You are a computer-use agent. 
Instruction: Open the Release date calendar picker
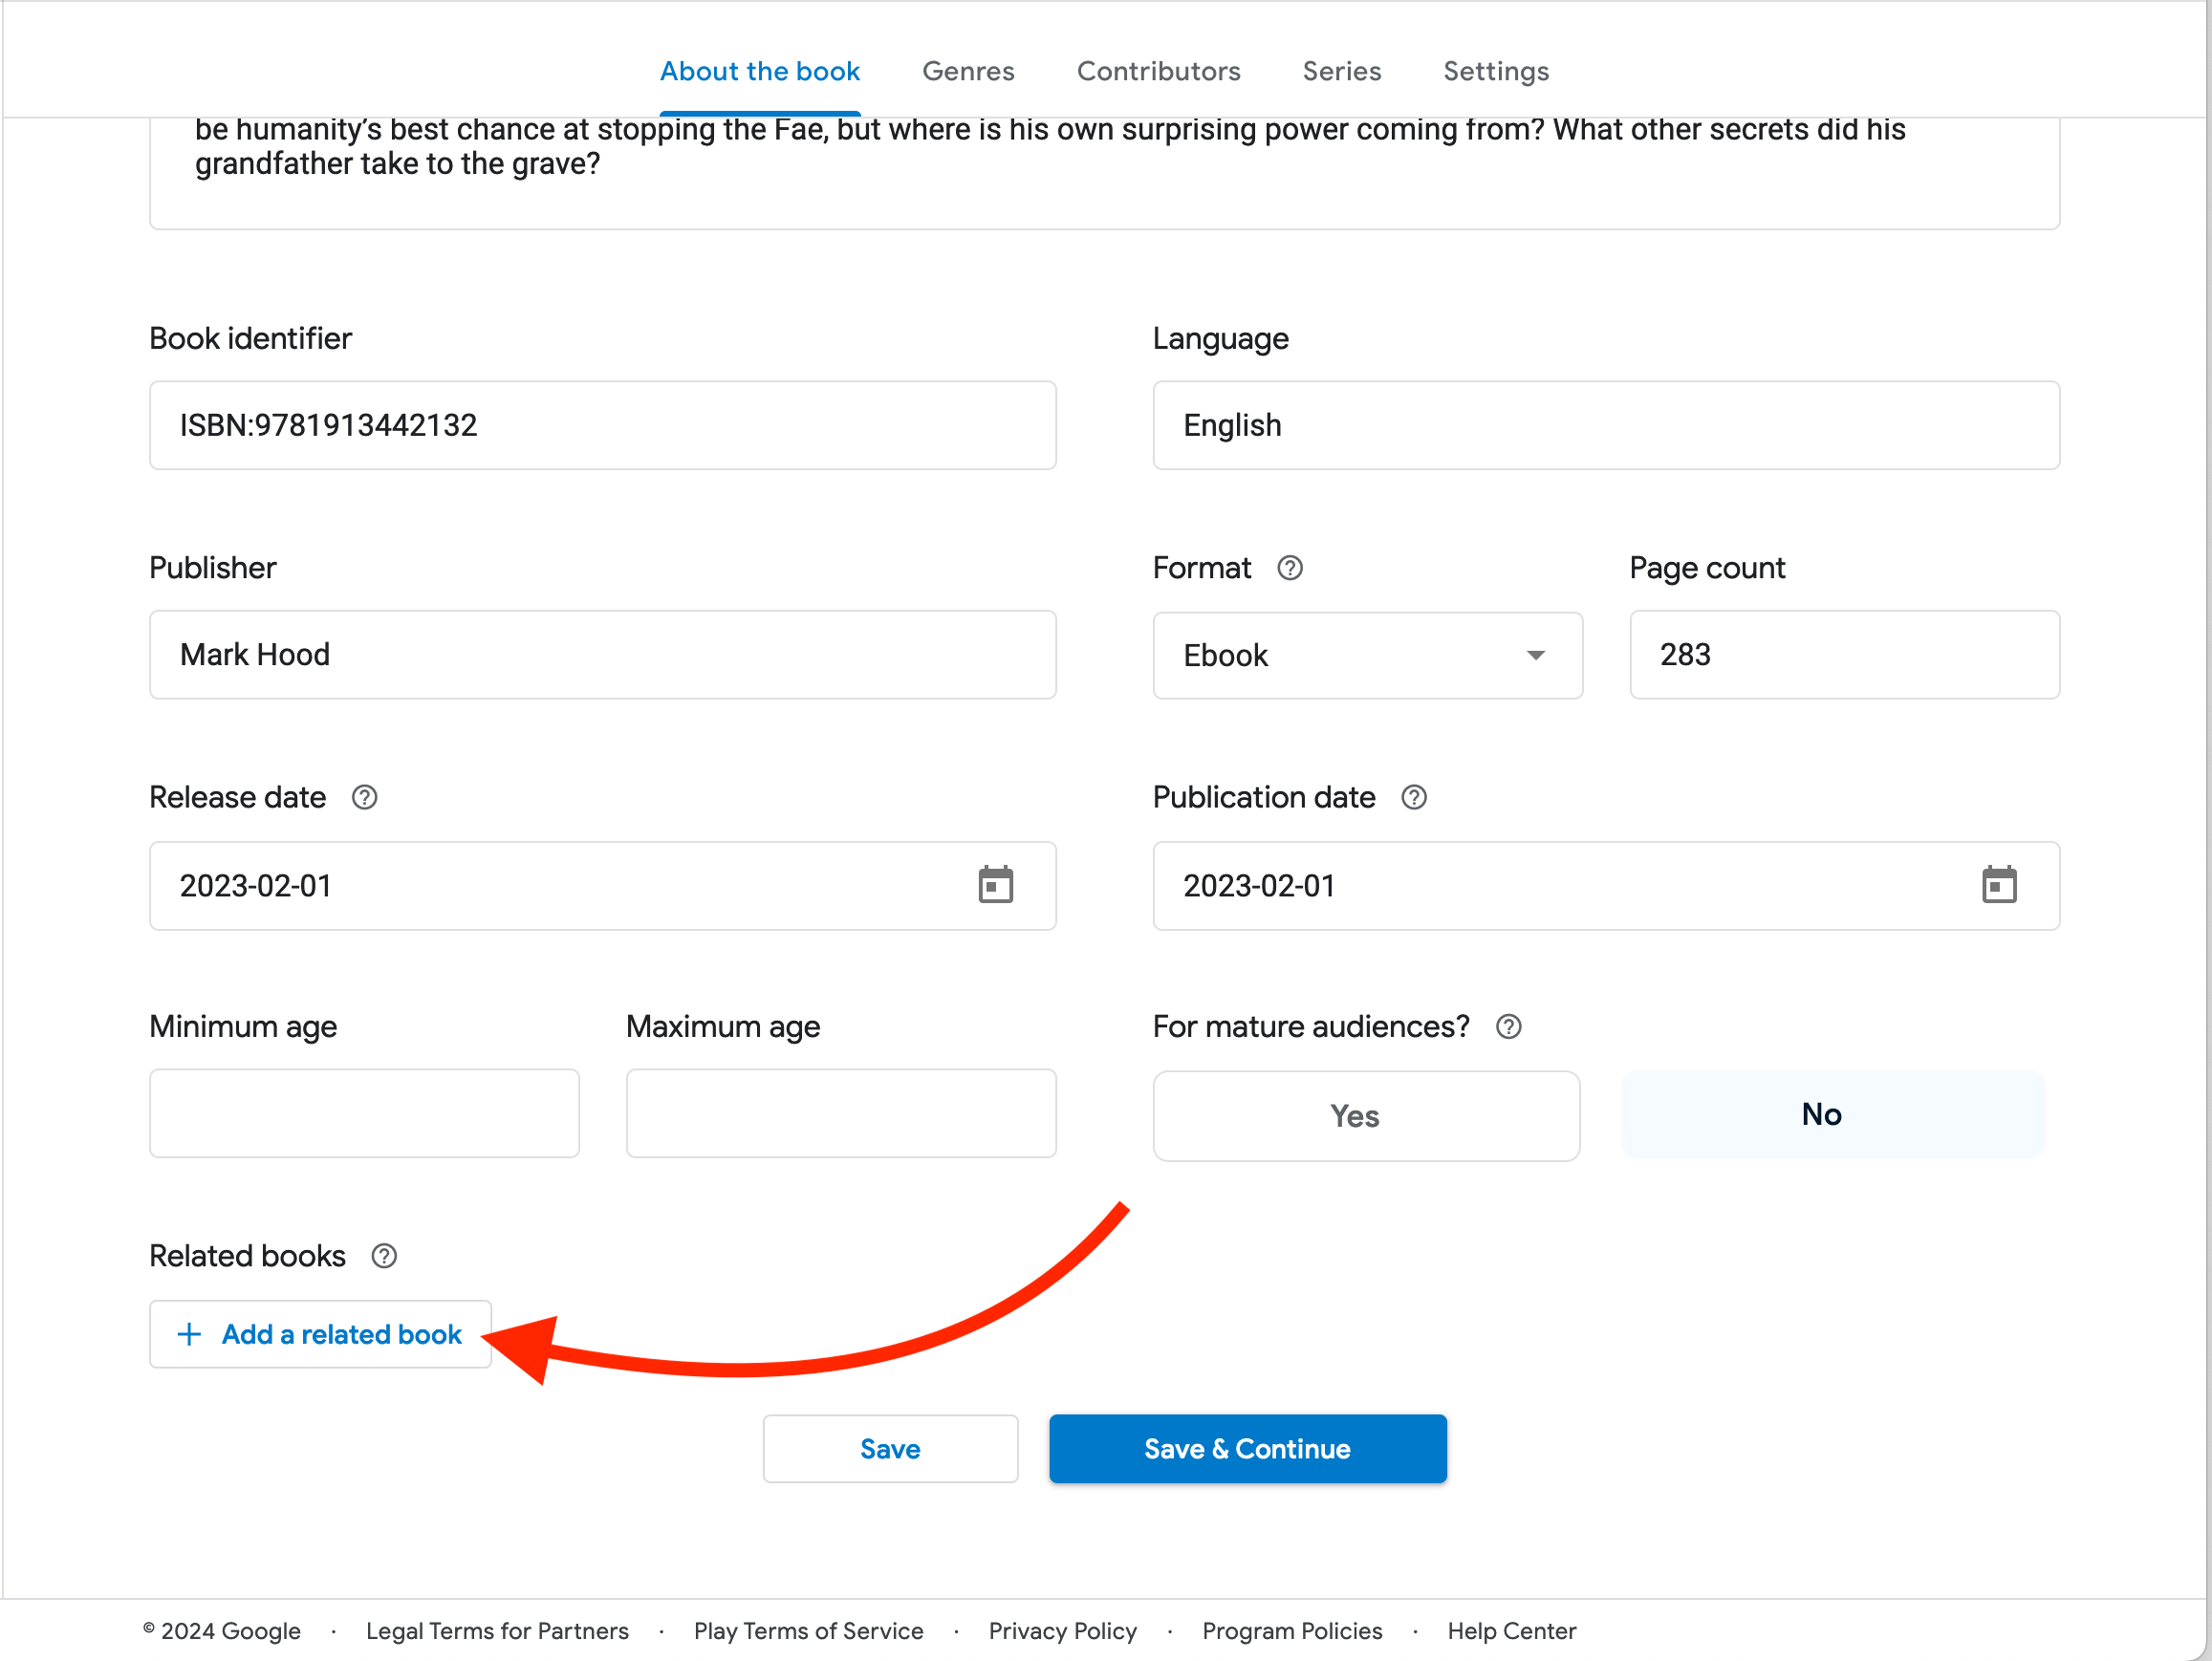click(x=995, y=885)
